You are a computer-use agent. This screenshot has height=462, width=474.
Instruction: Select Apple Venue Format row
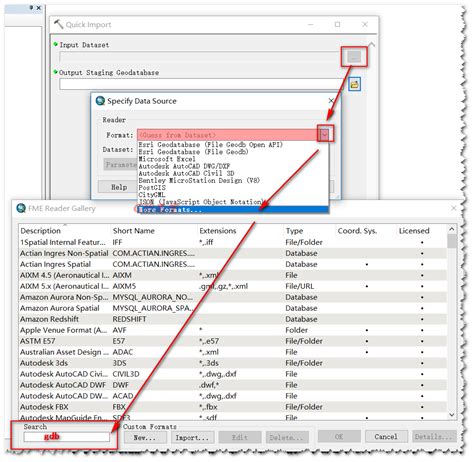pos(233,330)
